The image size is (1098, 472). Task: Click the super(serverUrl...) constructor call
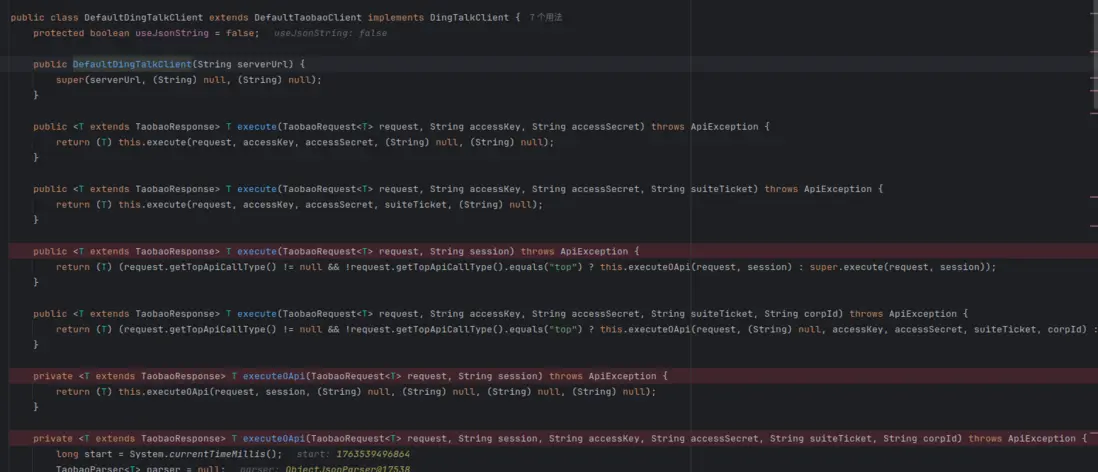click(70, 80)
